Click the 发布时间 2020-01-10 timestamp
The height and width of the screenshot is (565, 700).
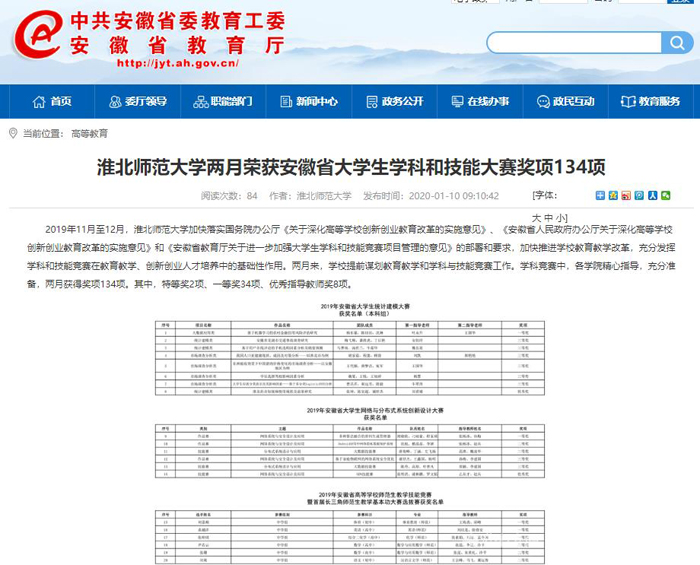tap(431, 196)
